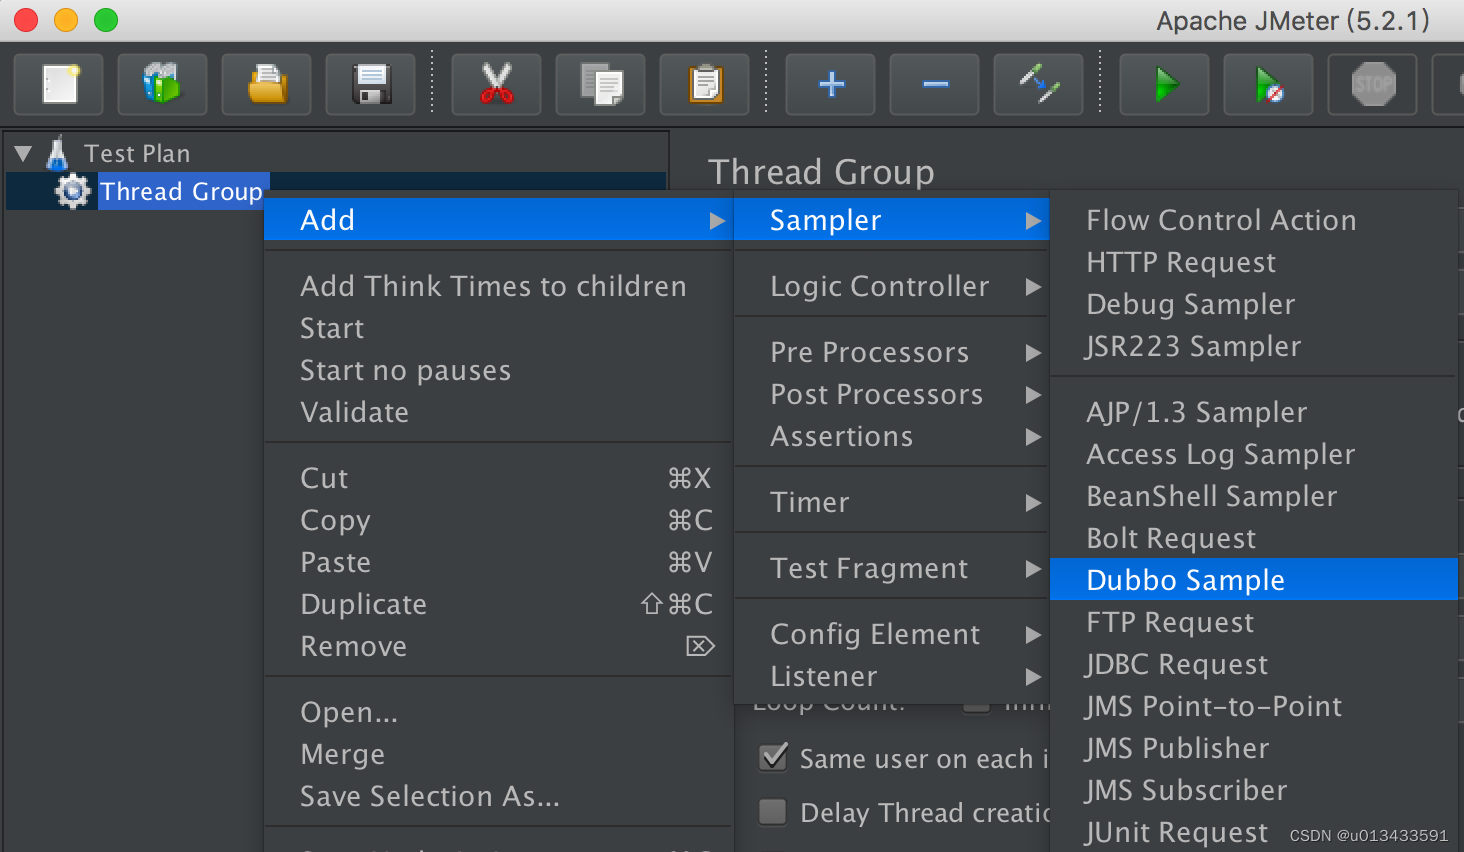Select JMS Publisher sampler
Screen dimensions: 1464x852
click(x=1254, y=748)
